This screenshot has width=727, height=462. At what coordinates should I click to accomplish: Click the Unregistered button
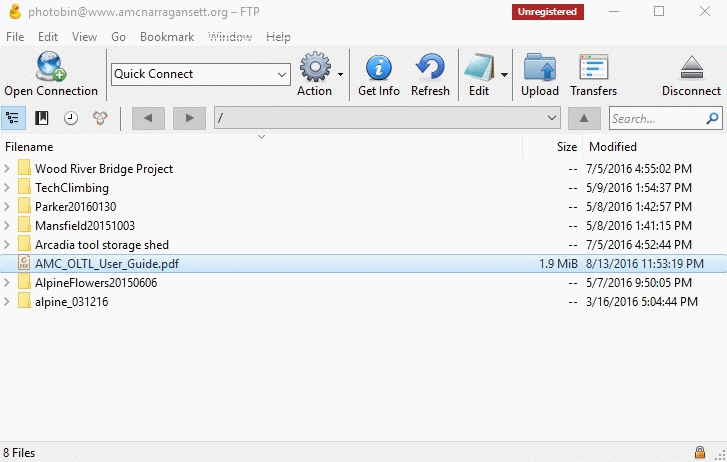[x=547, y=12]
